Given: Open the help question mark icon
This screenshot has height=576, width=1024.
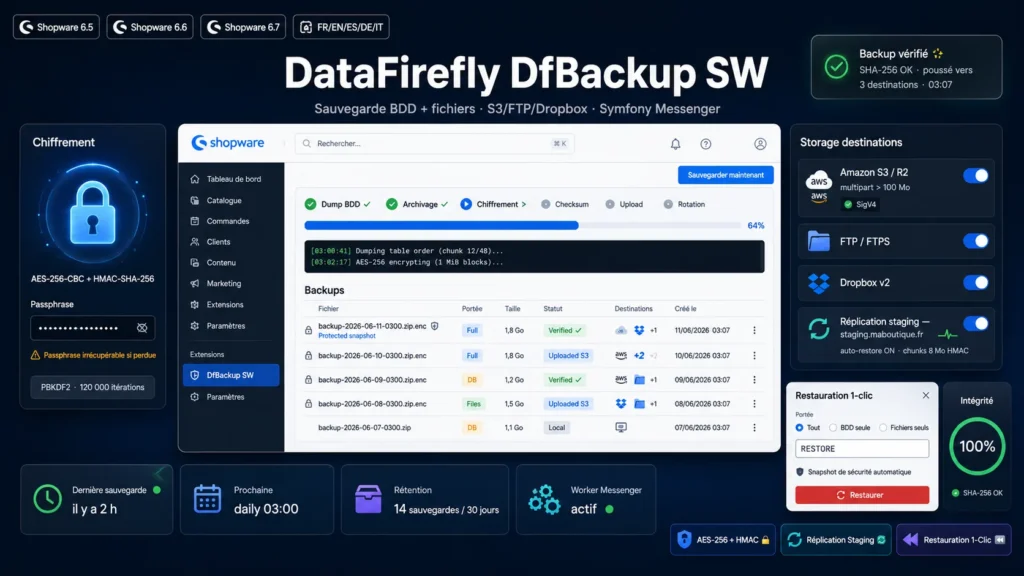Looking at the screenshot, I should click(x=706, y=144).
